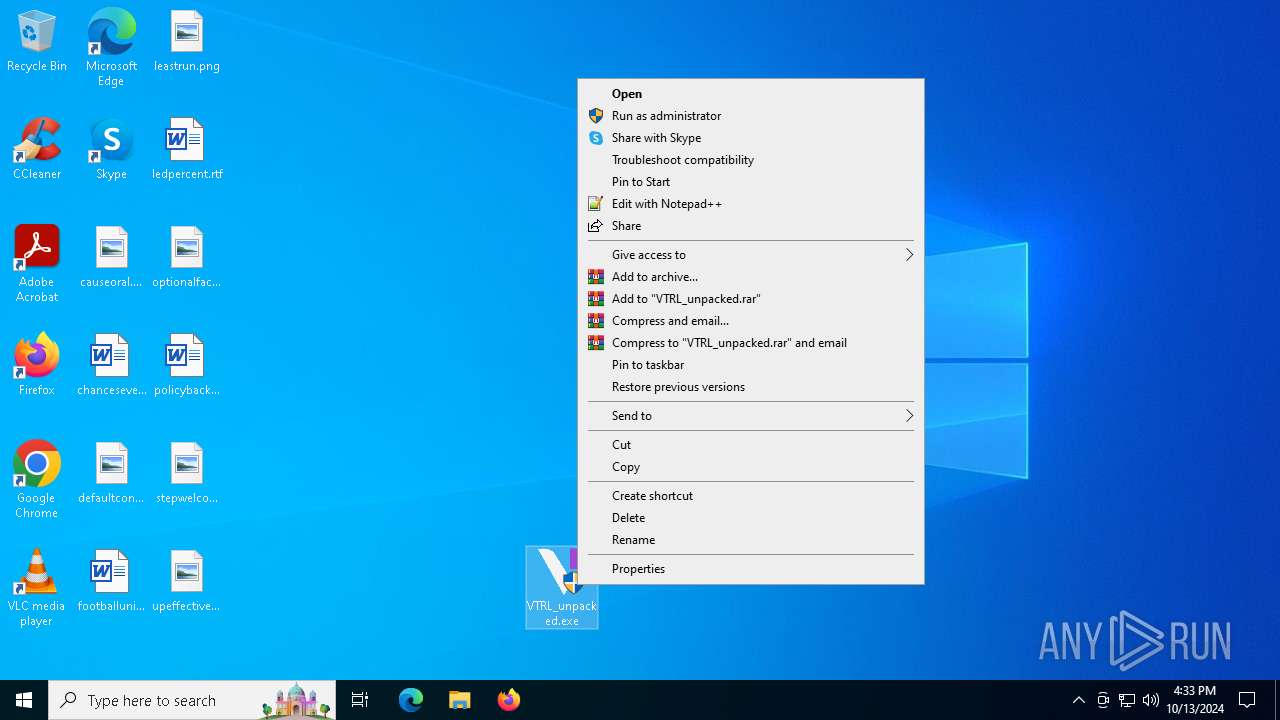Select the policyback Word document icon
The width and height of the screenshot is (1280, 720).
(x=187, y=366)
